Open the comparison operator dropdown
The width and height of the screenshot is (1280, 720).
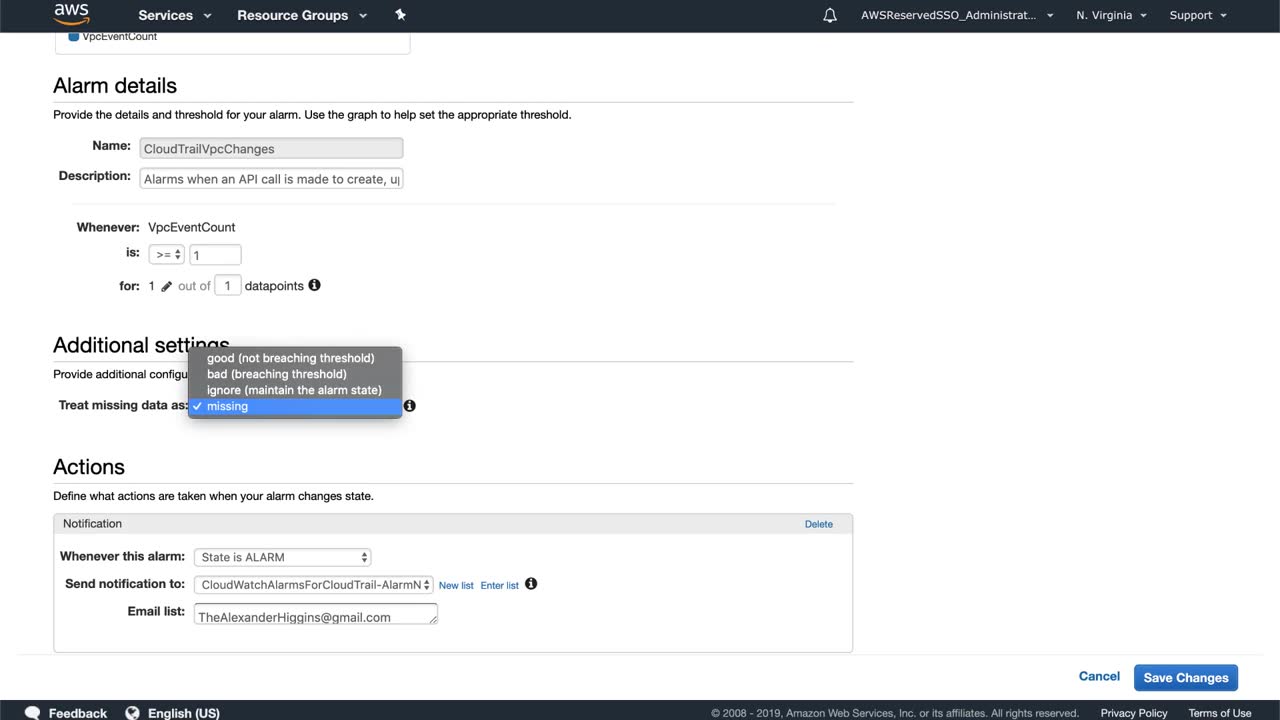tap(166, 255)
